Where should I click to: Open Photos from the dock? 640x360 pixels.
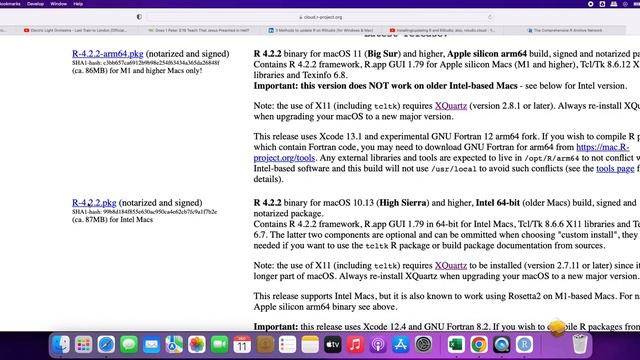197,344
